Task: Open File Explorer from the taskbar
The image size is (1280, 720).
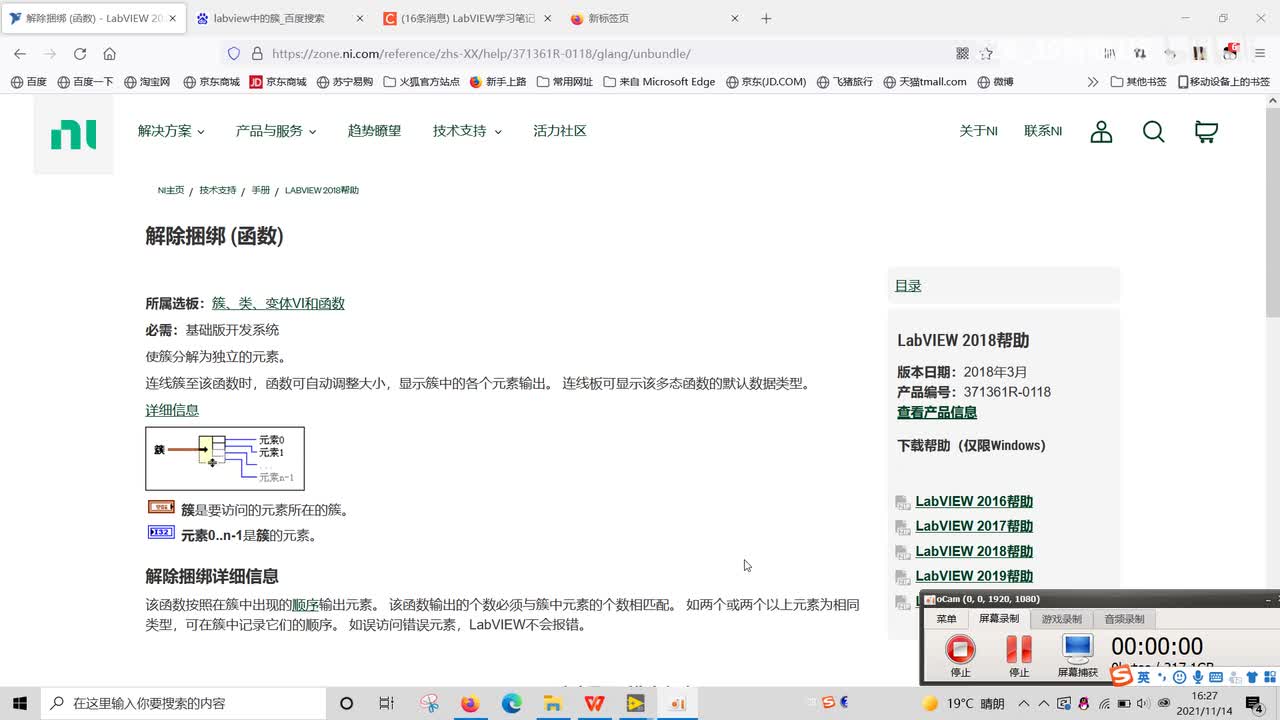Action: tap(553, 703)
